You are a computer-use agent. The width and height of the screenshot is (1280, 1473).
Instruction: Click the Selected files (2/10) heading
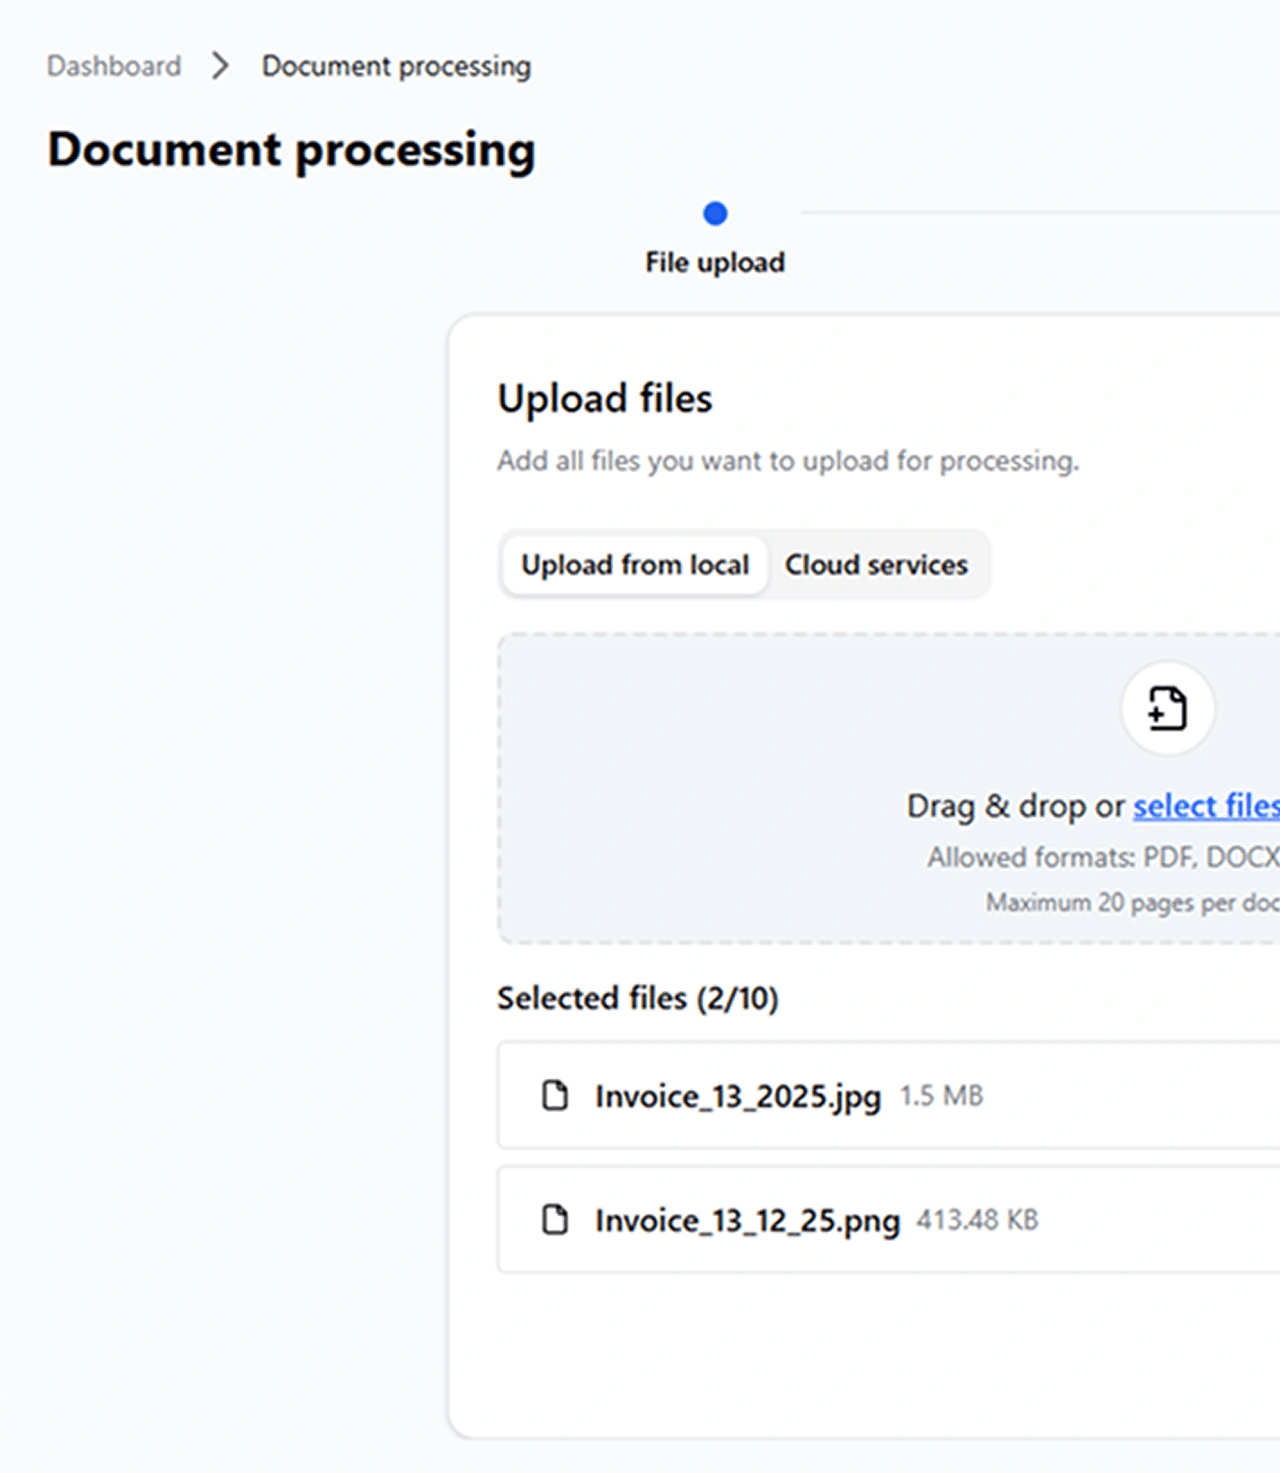pyautogui.click(x=638, y=998)
